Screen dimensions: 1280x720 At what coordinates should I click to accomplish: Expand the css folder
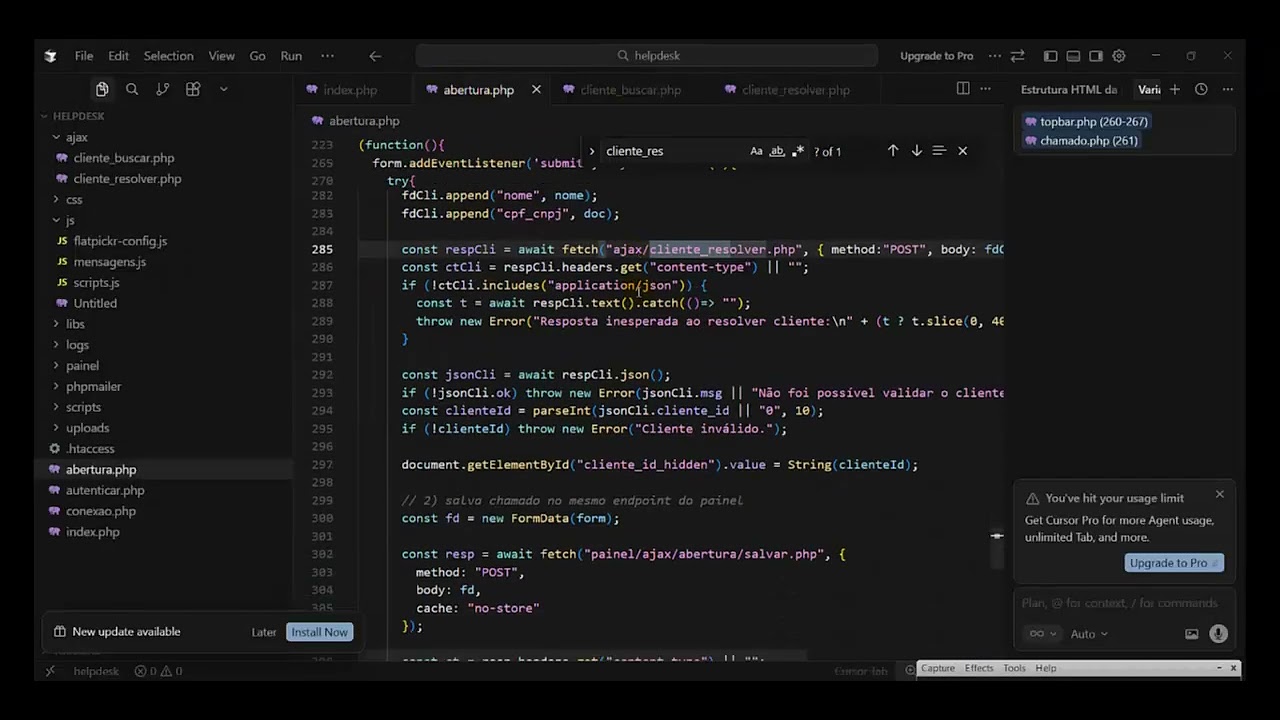click(x=74, y=199)
